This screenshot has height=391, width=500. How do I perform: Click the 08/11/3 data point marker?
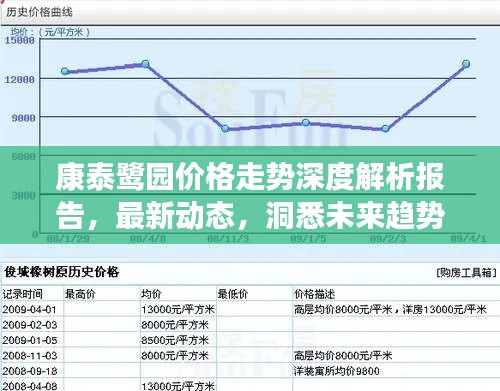225,129
